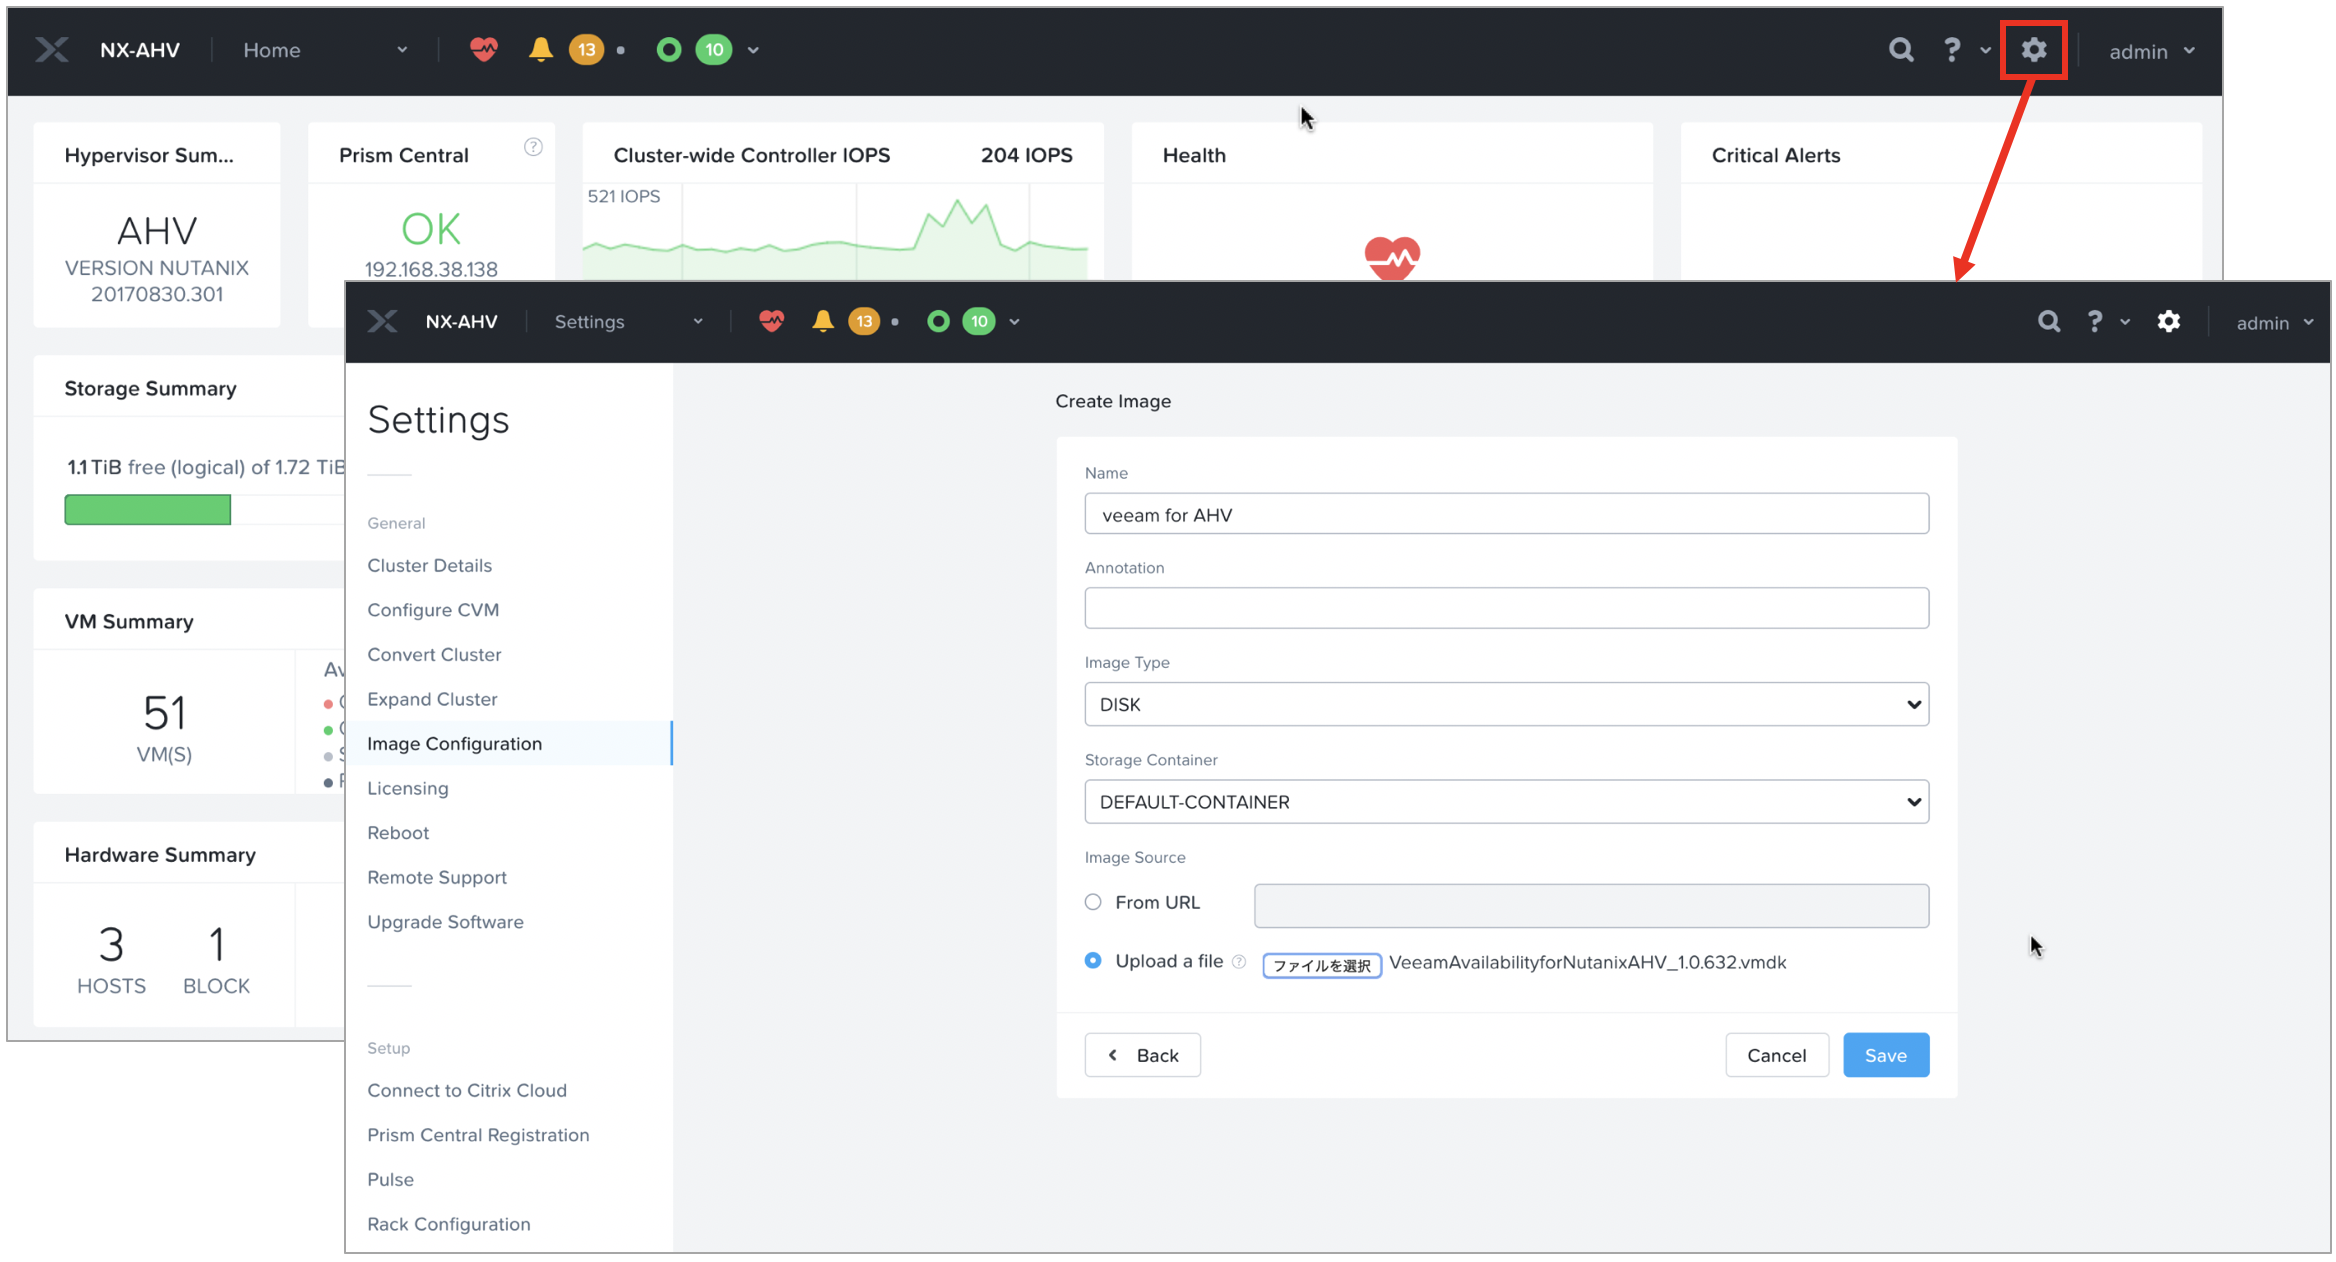Click the Annotation input field

[x=1506, y=608]
